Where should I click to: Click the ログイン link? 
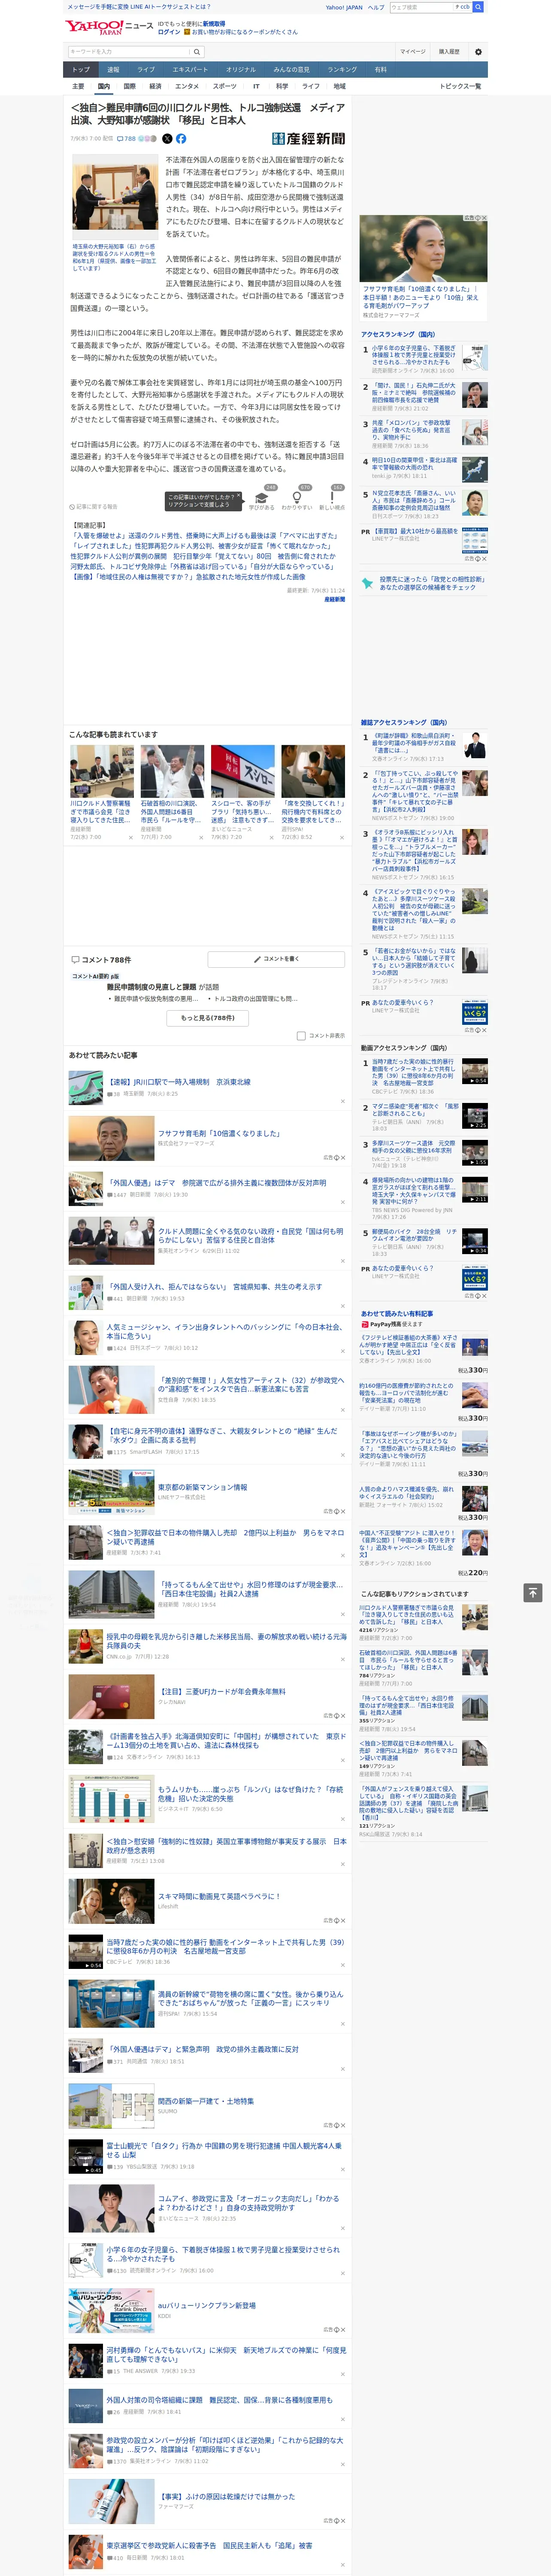(x=169, y=32)
